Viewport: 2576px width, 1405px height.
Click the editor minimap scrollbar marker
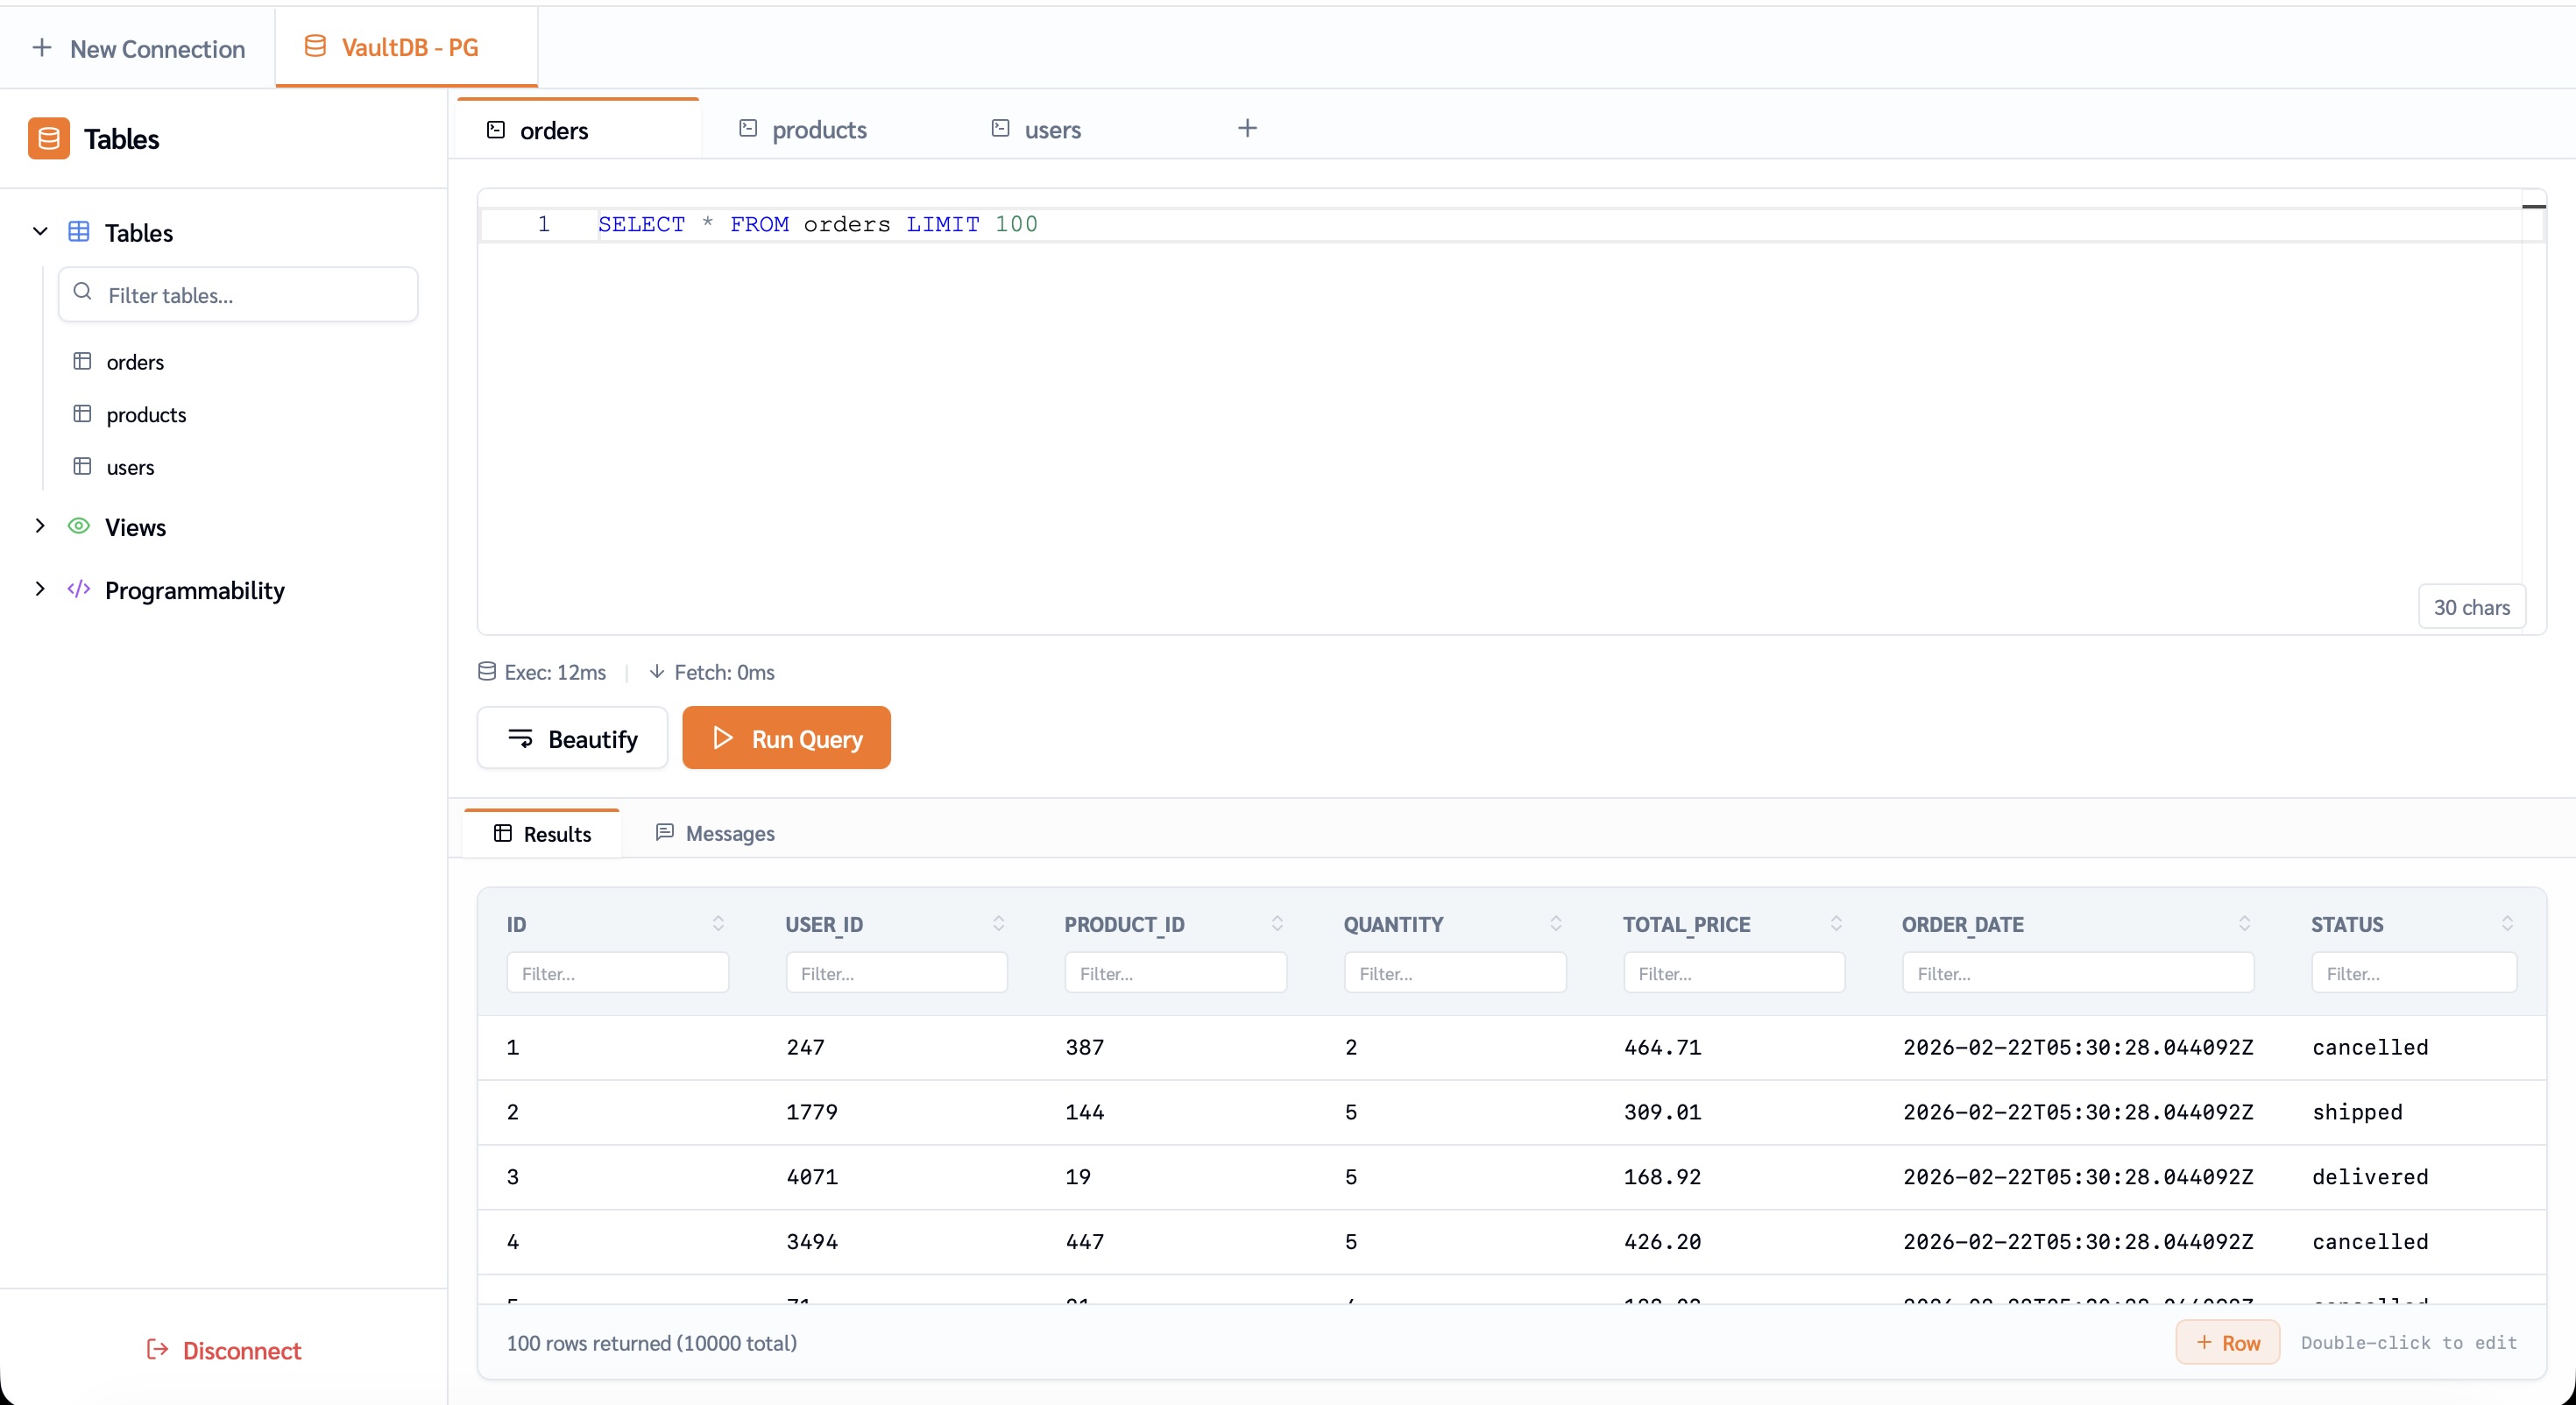pyautogui.click(x=2533, y=207)
